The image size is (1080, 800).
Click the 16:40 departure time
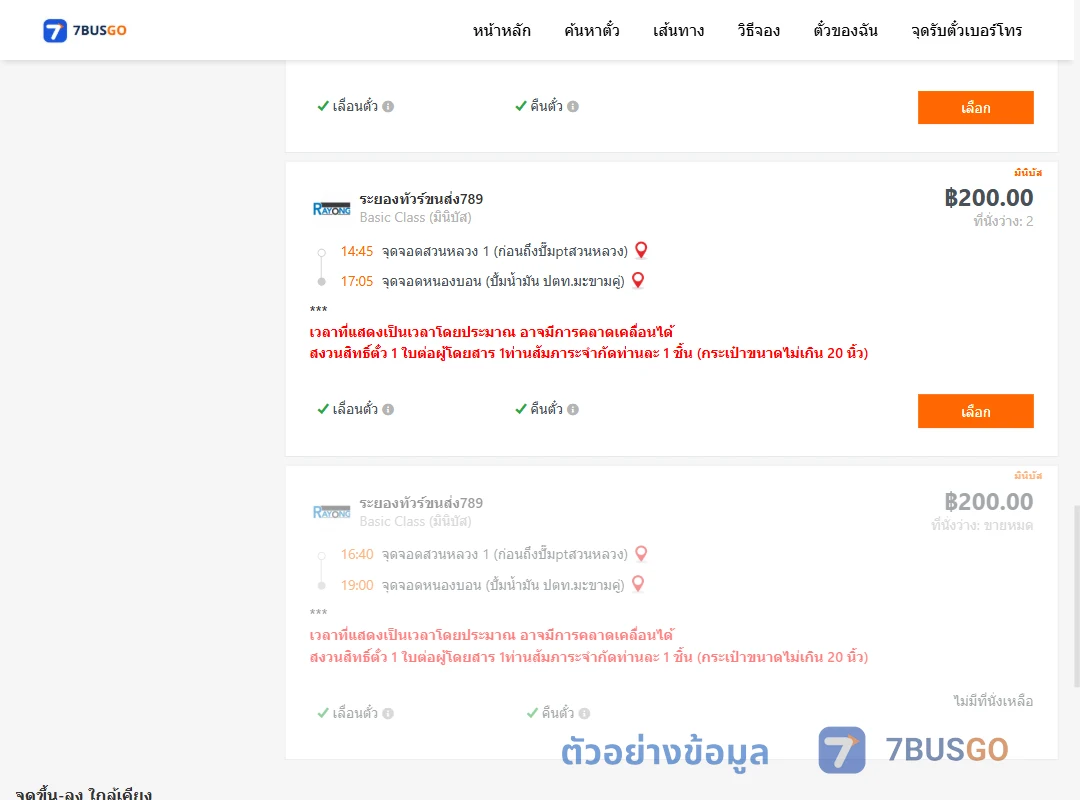pyautogui.click(x=357, y=555)
